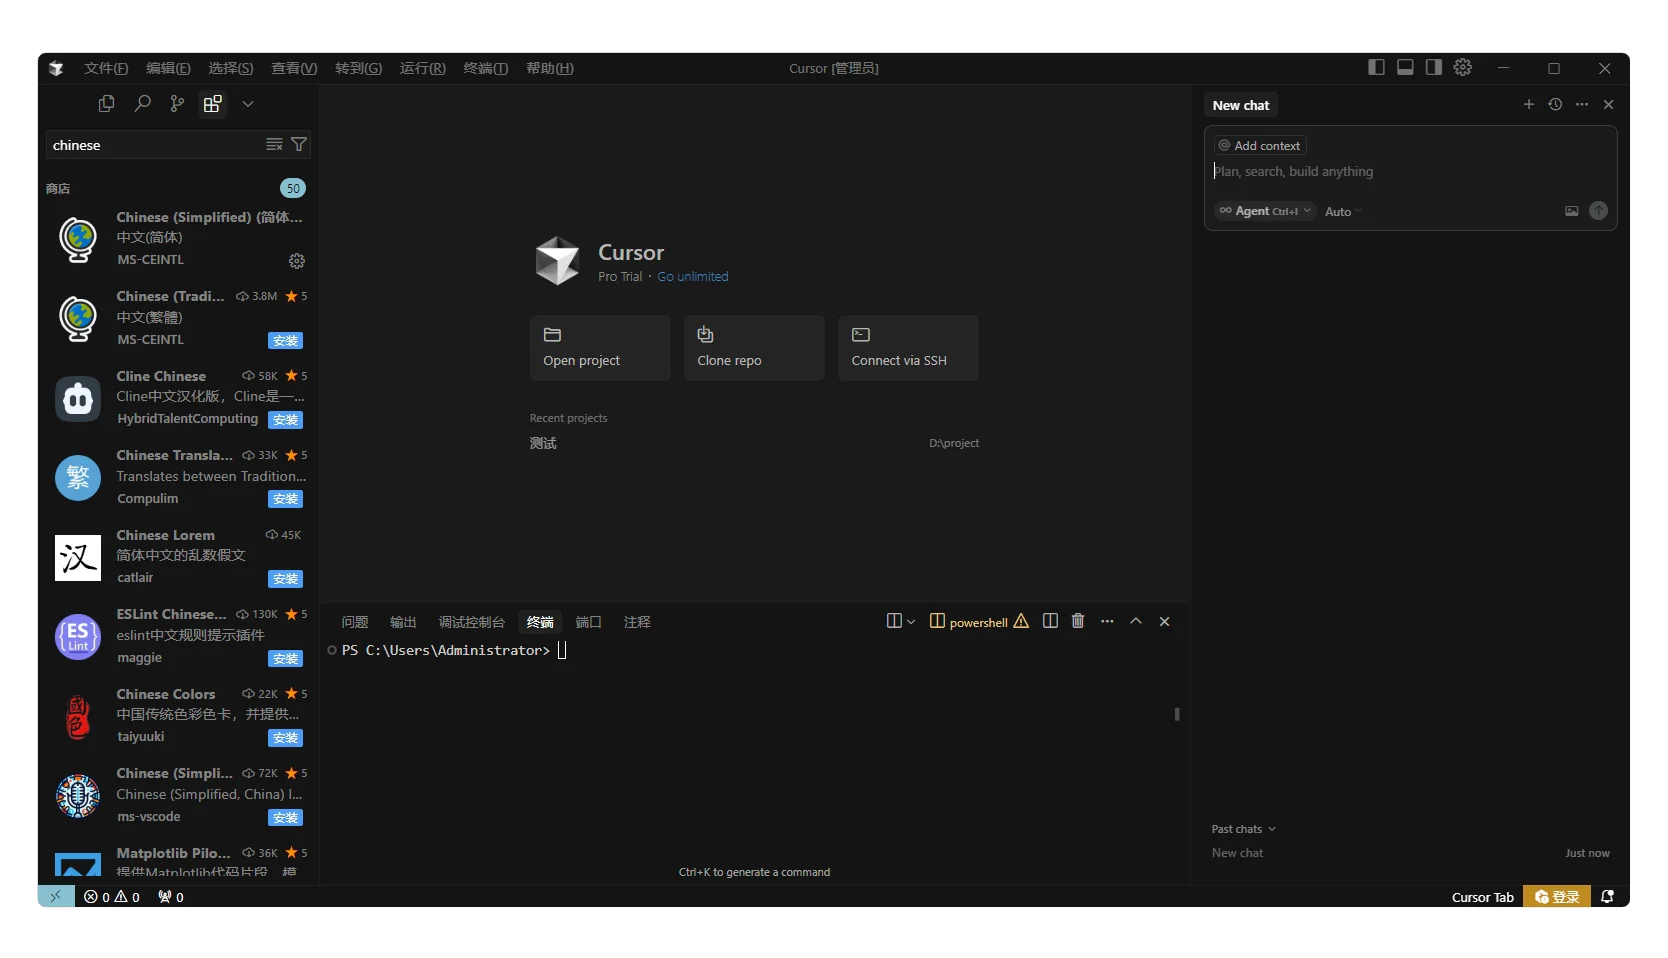
Task: Expand the Agent mode dropdown
Action: (1264, 211)
